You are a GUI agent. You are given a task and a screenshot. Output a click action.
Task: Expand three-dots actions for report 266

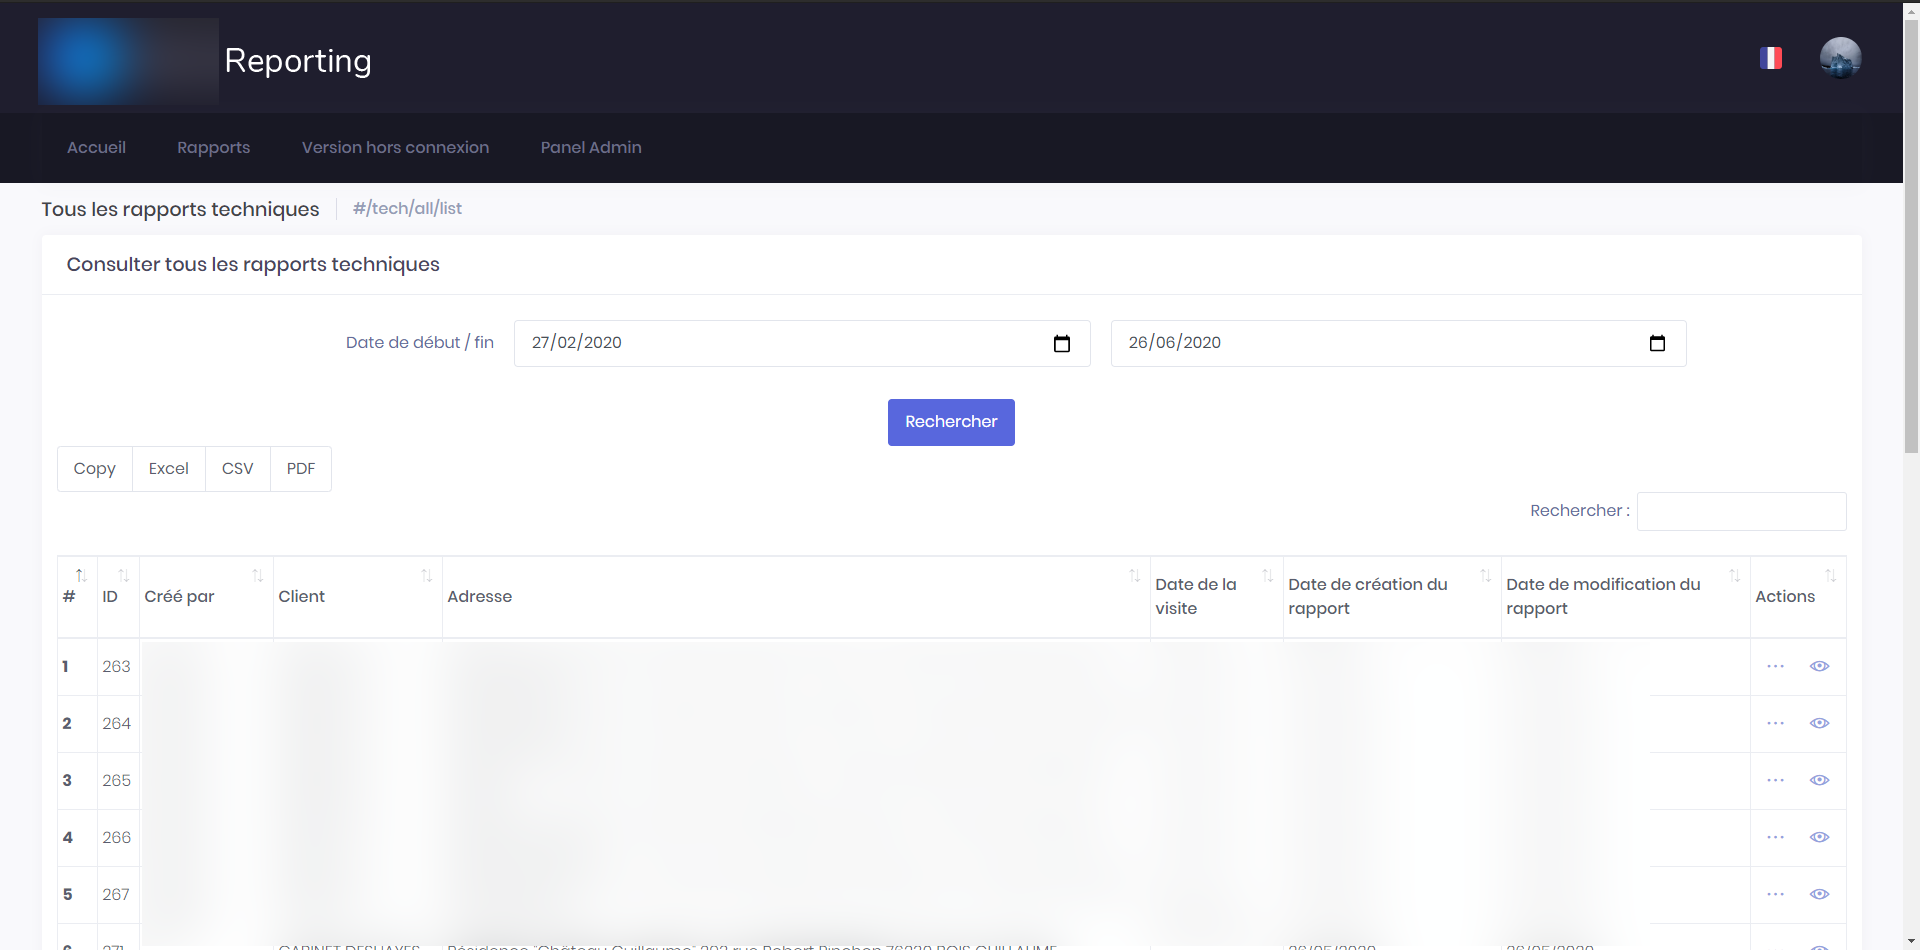pyautogui.click(x=1775, y=838)
